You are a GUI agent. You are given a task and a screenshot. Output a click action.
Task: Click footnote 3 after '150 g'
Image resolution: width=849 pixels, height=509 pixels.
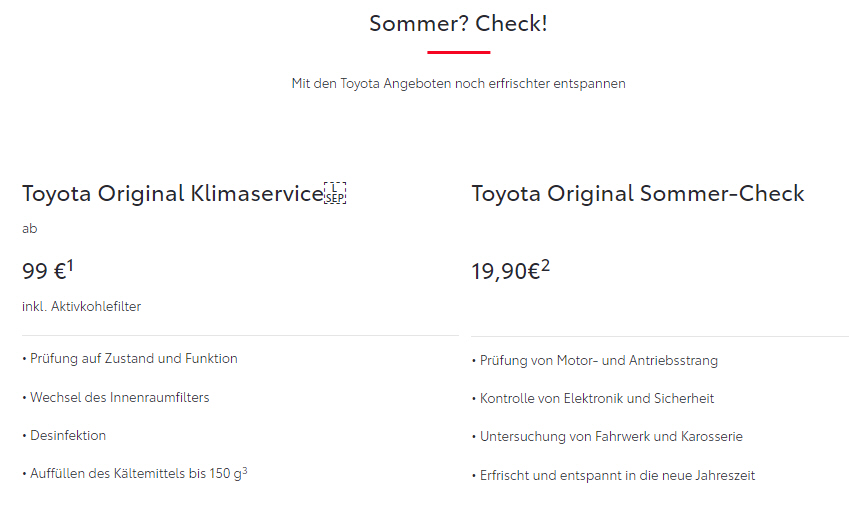(245, 471)
